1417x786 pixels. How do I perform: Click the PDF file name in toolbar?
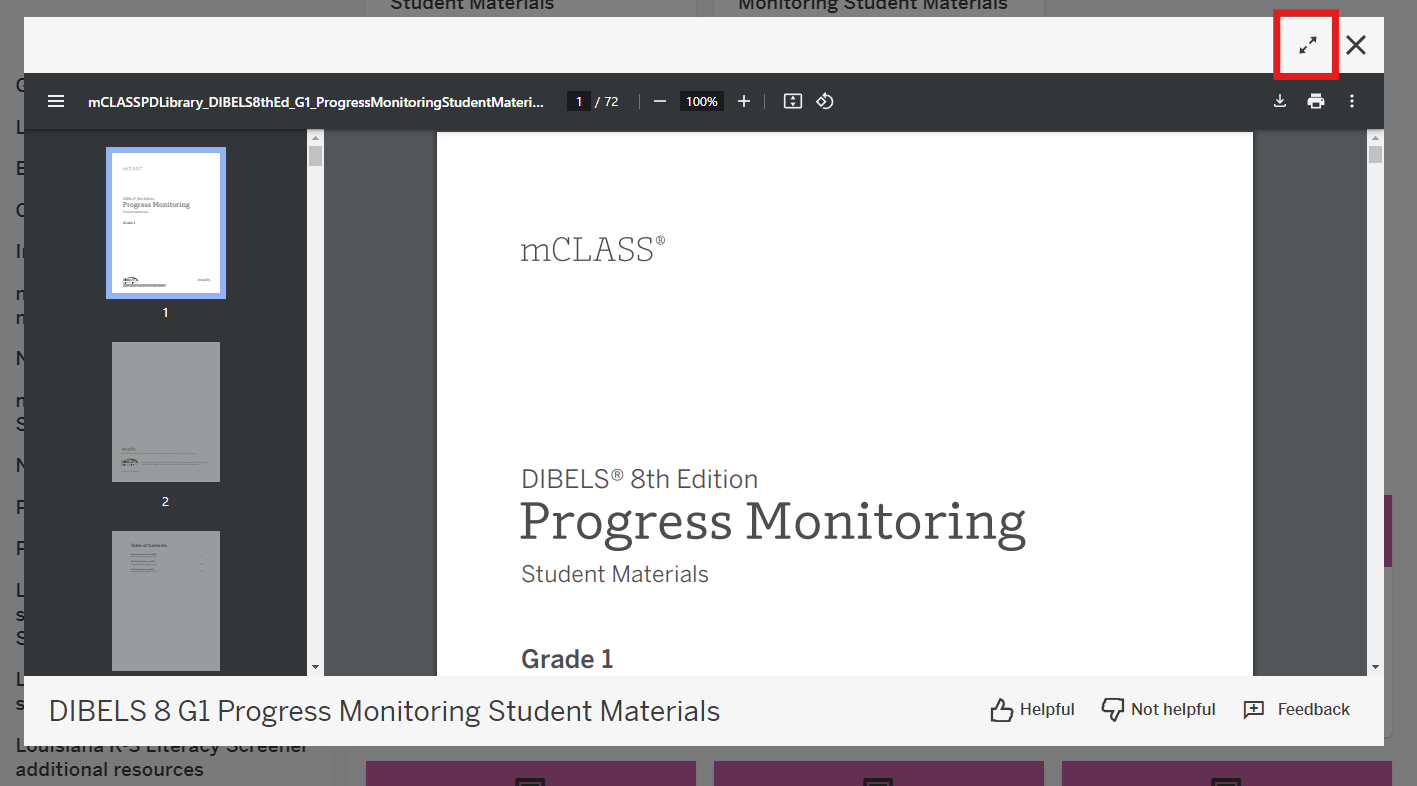tap(316, 101)
